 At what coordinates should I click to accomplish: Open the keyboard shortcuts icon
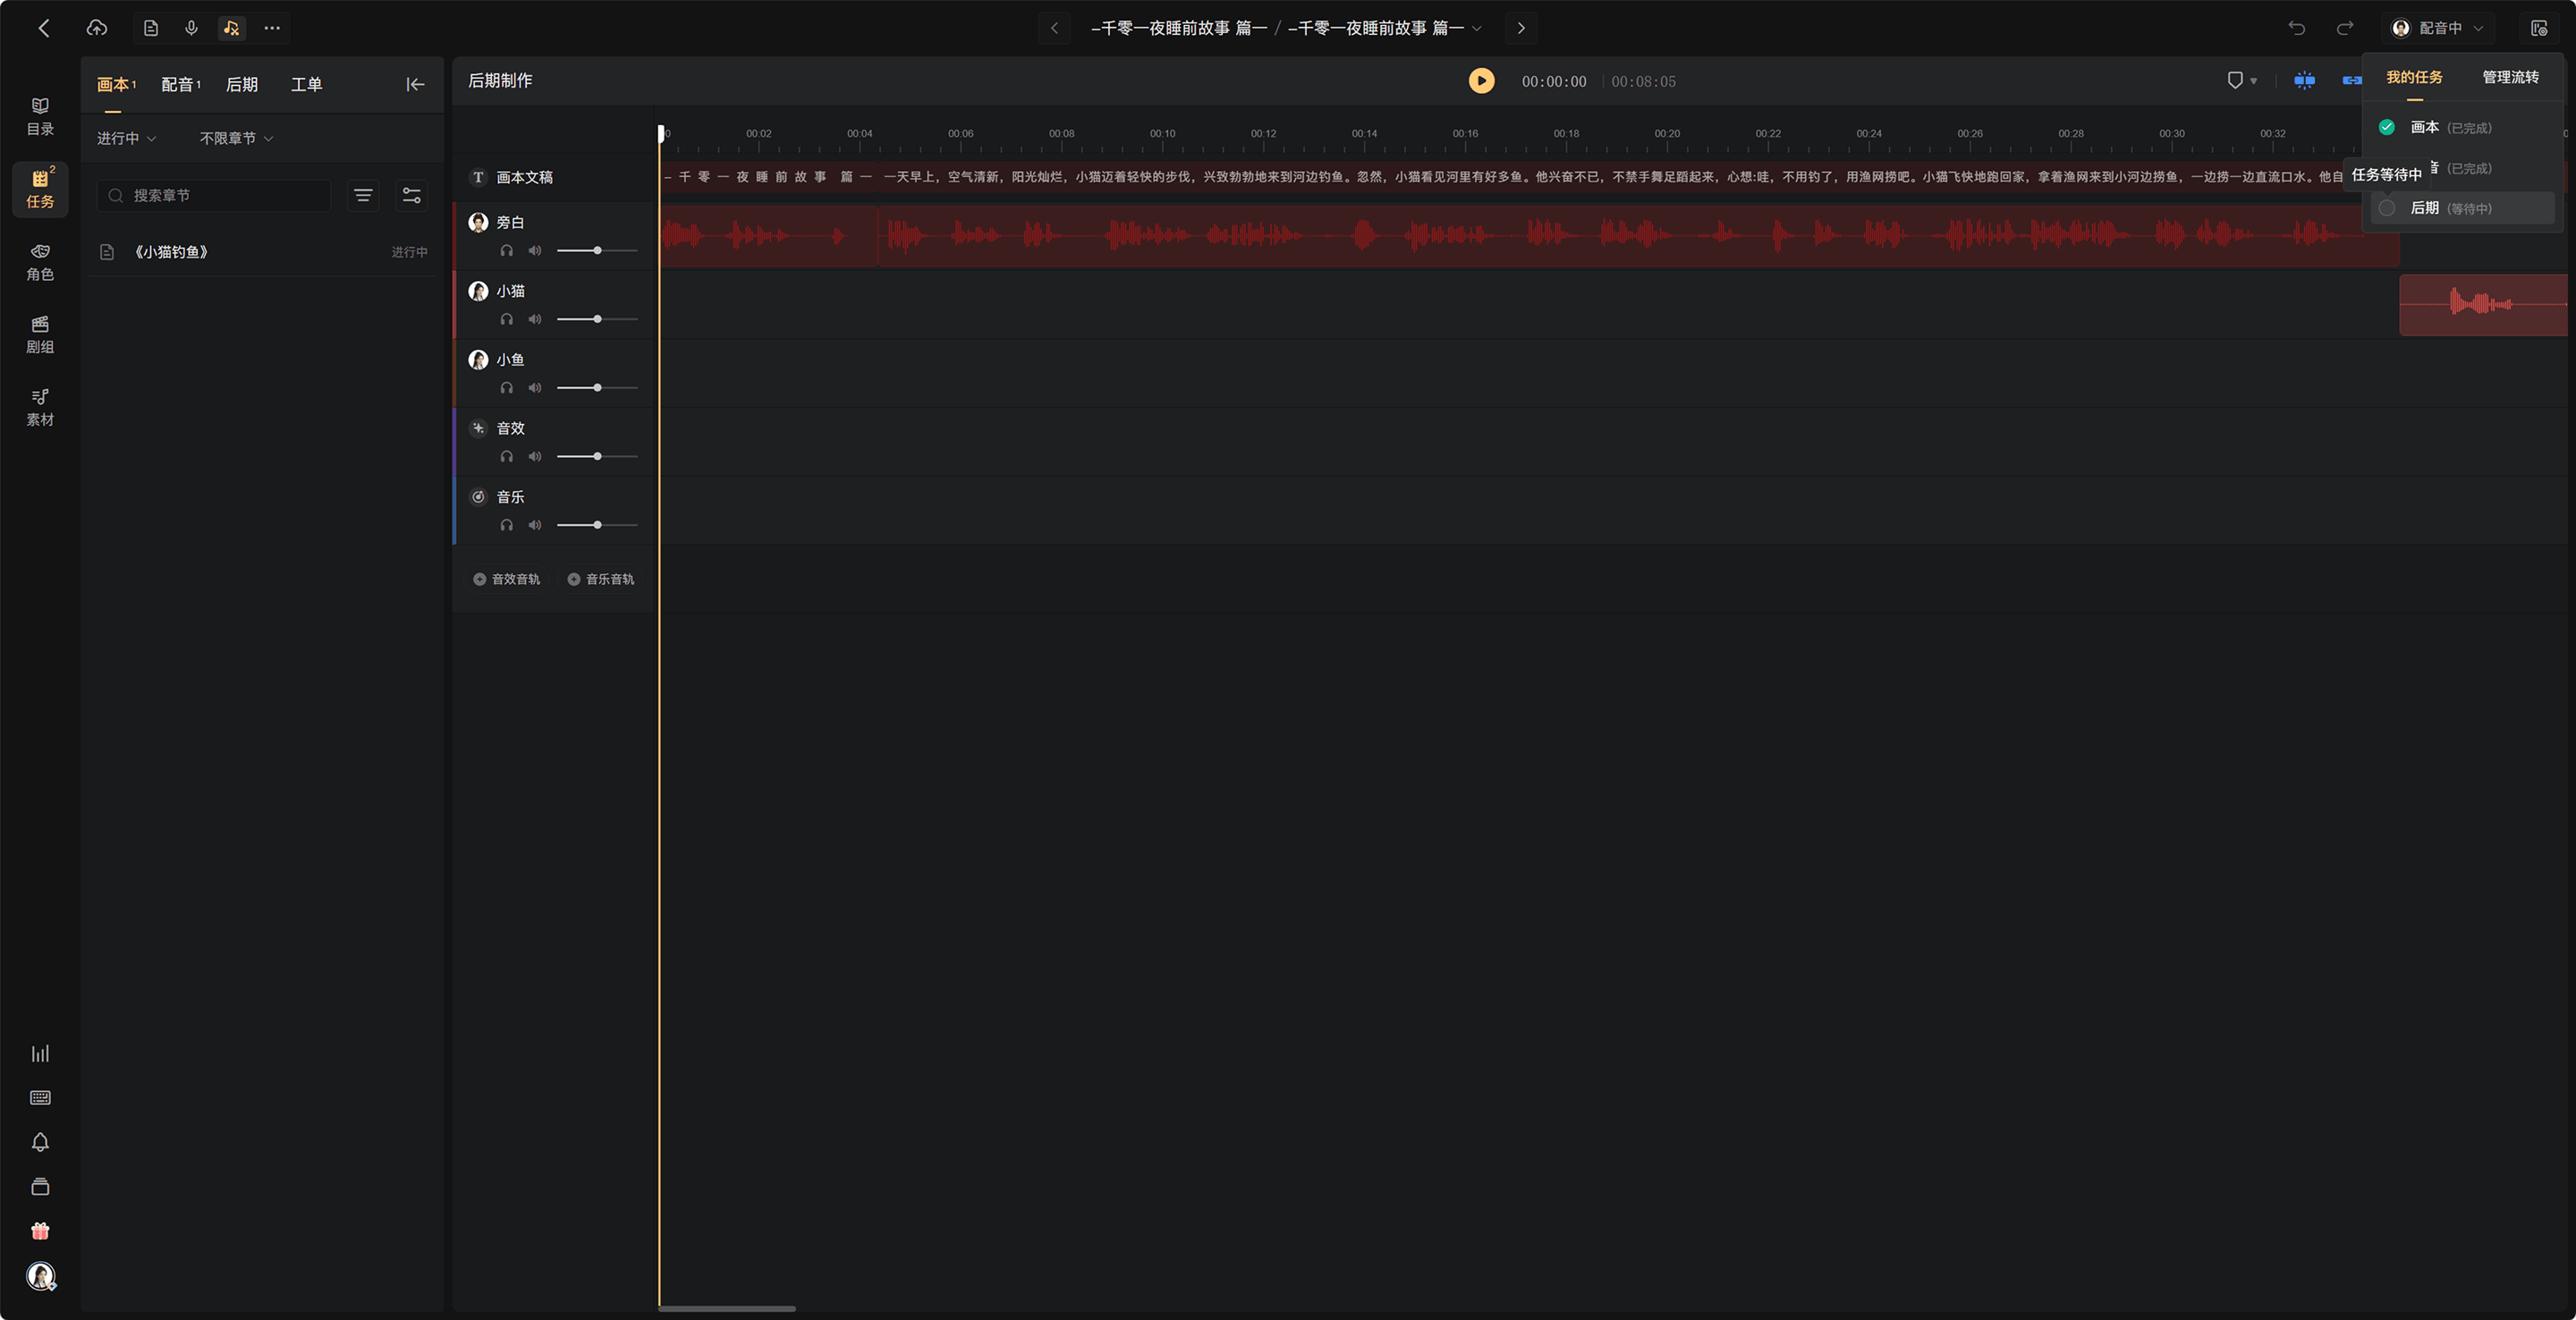(x=40, y=1098)
